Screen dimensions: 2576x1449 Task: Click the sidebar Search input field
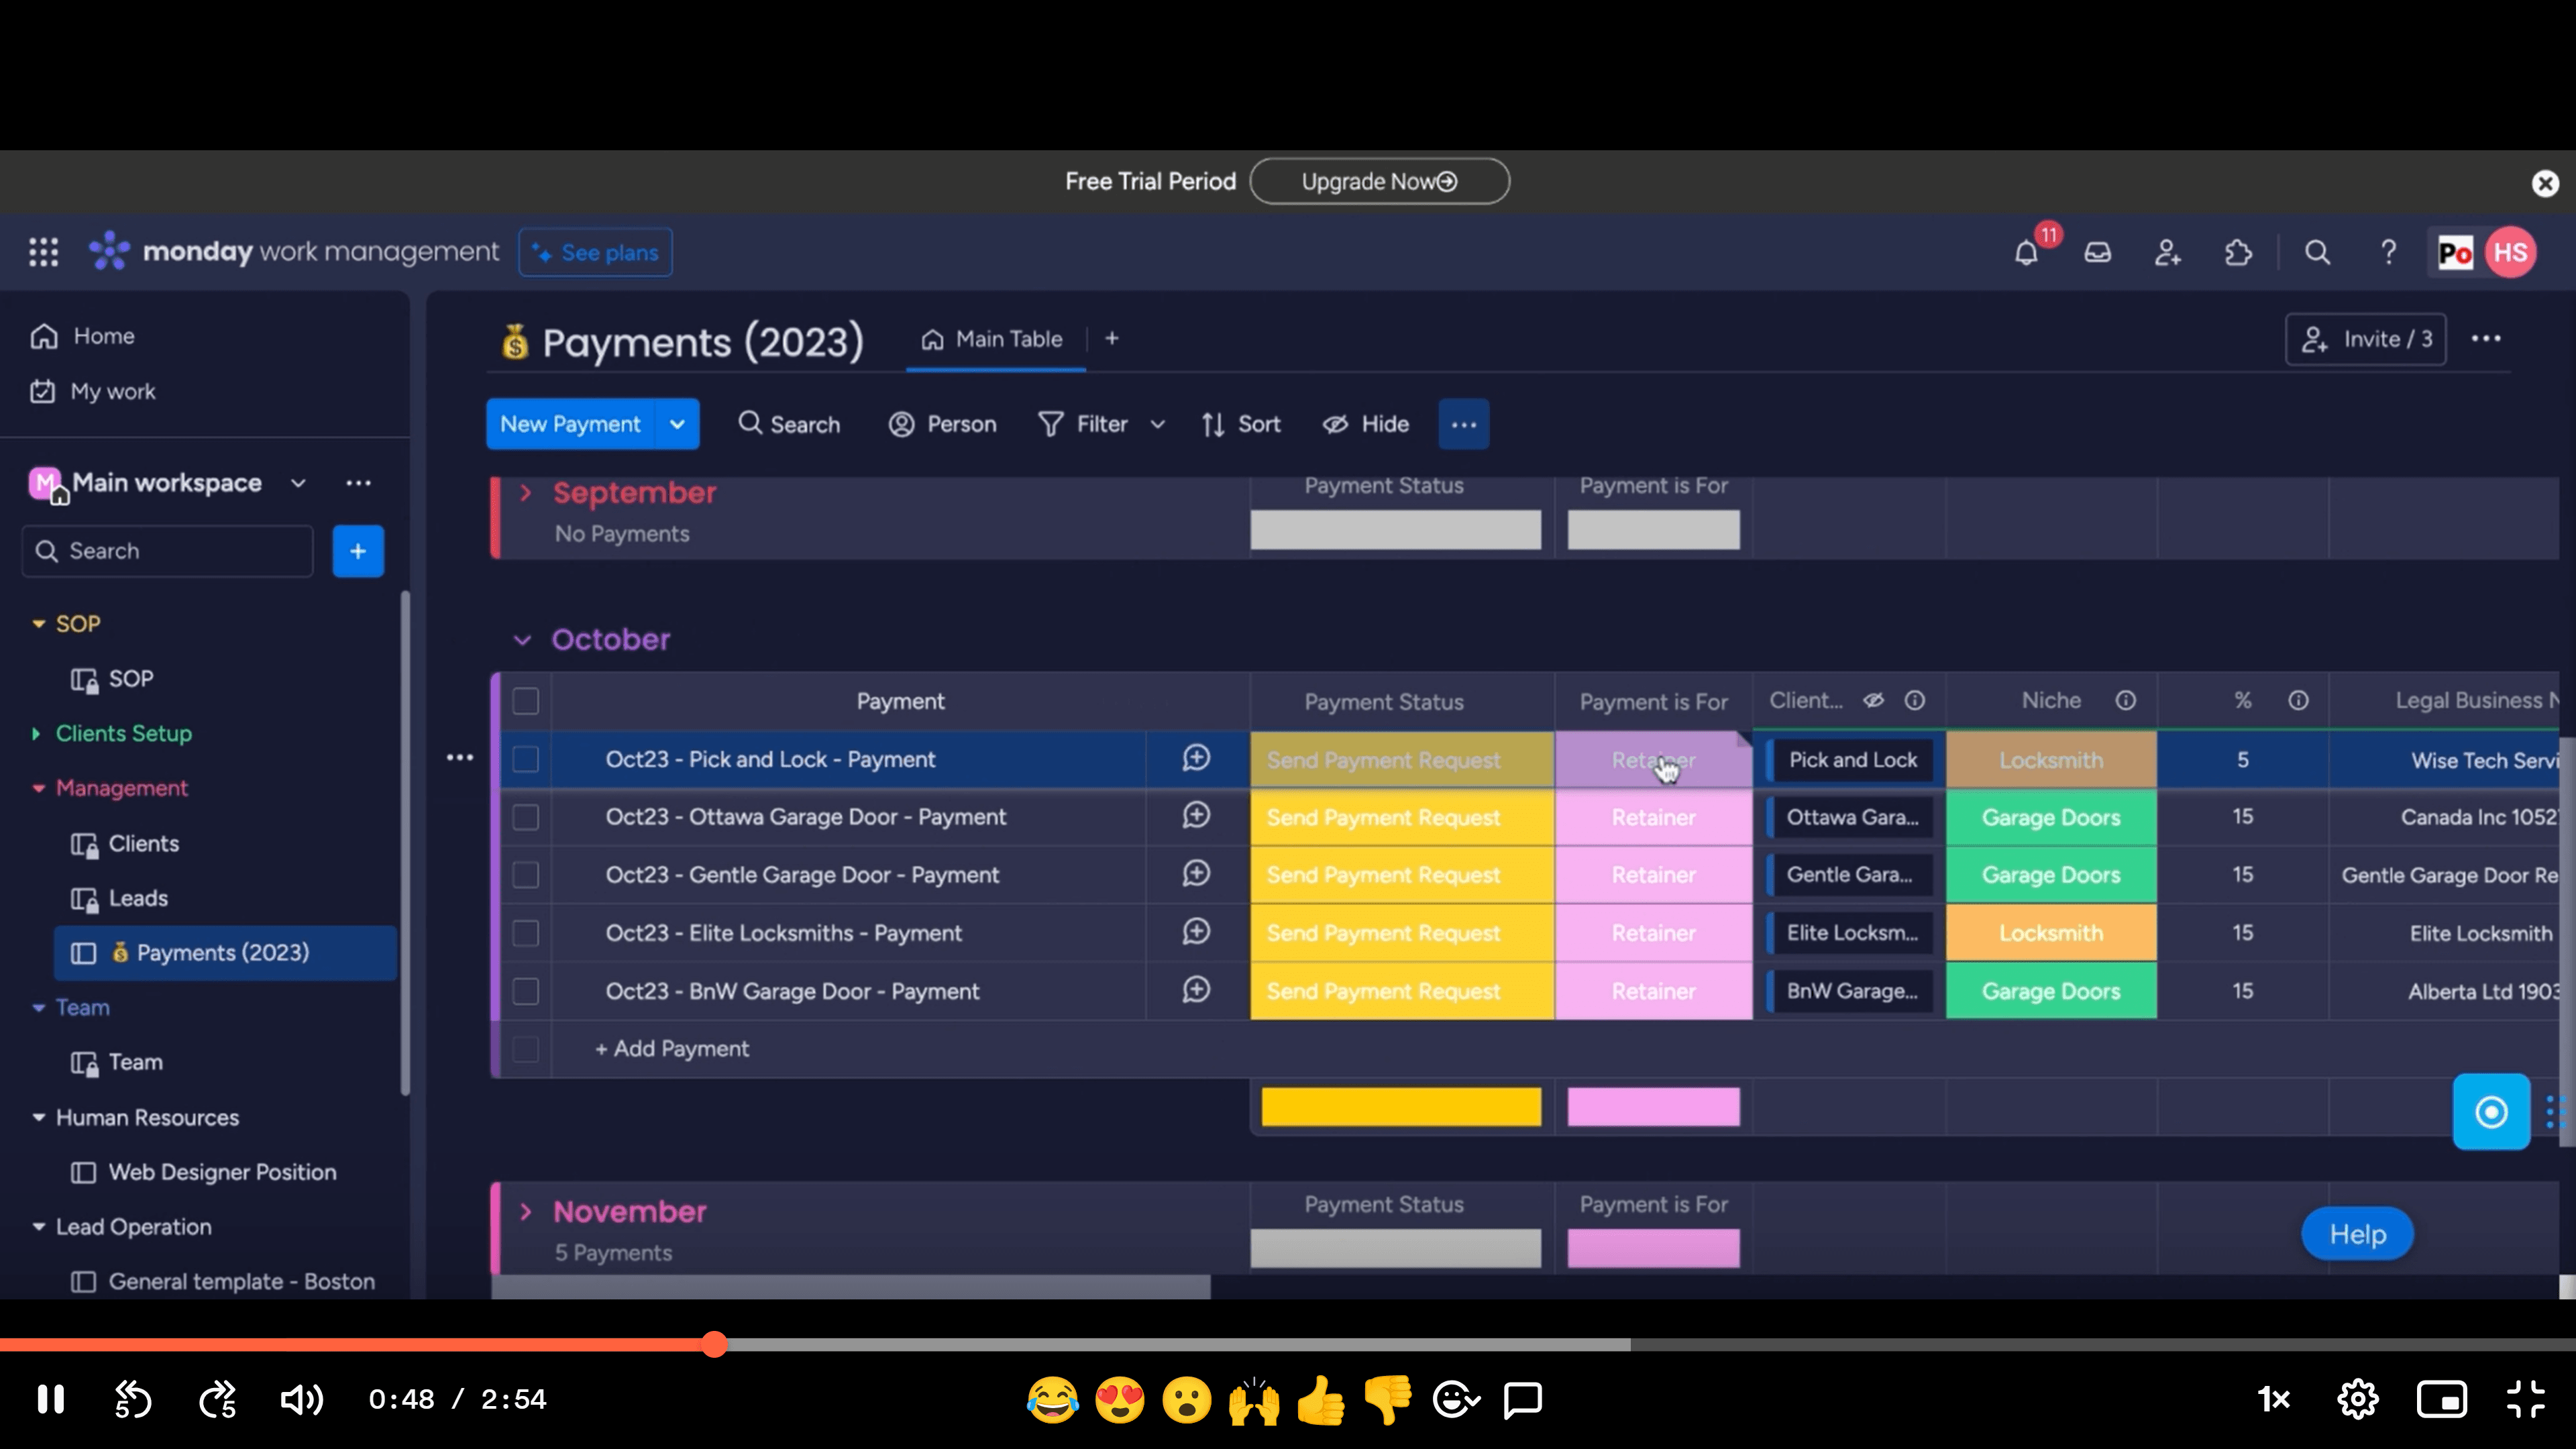[x=168, y=551]
